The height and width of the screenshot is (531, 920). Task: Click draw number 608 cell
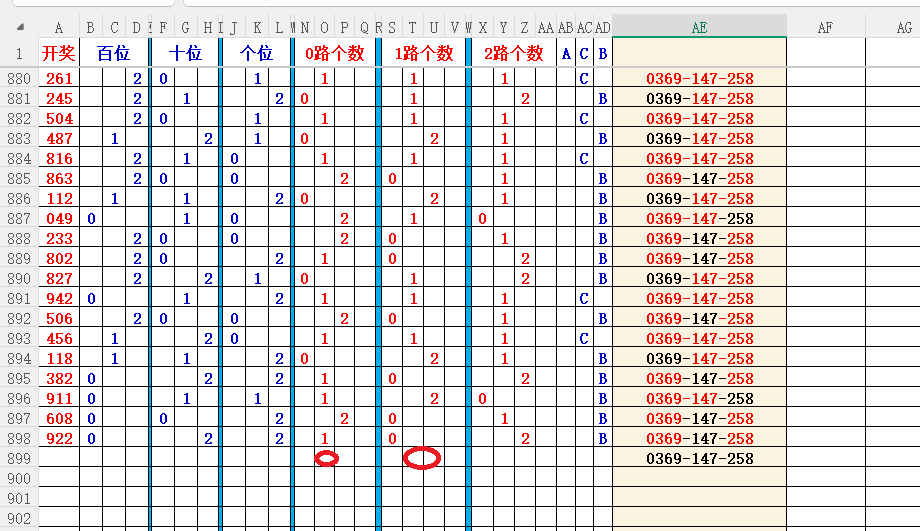(x=59, y=418)
